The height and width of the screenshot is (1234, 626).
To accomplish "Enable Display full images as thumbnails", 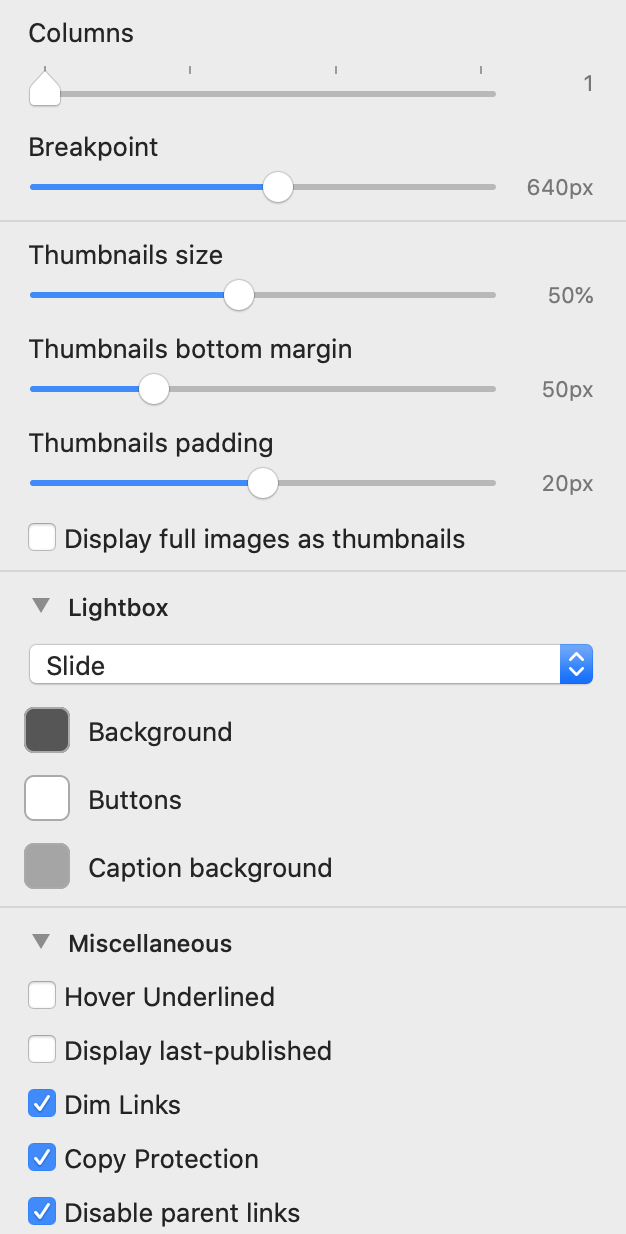I will click(x=42, y=539).
